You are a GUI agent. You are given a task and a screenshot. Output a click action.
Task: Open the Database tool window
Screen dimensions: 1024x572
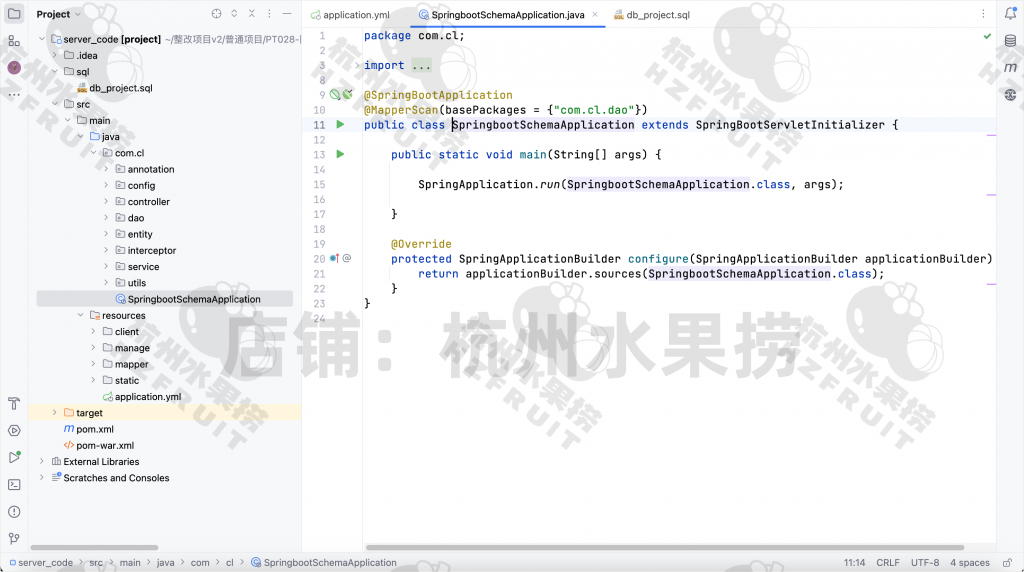coord(1010,41)
